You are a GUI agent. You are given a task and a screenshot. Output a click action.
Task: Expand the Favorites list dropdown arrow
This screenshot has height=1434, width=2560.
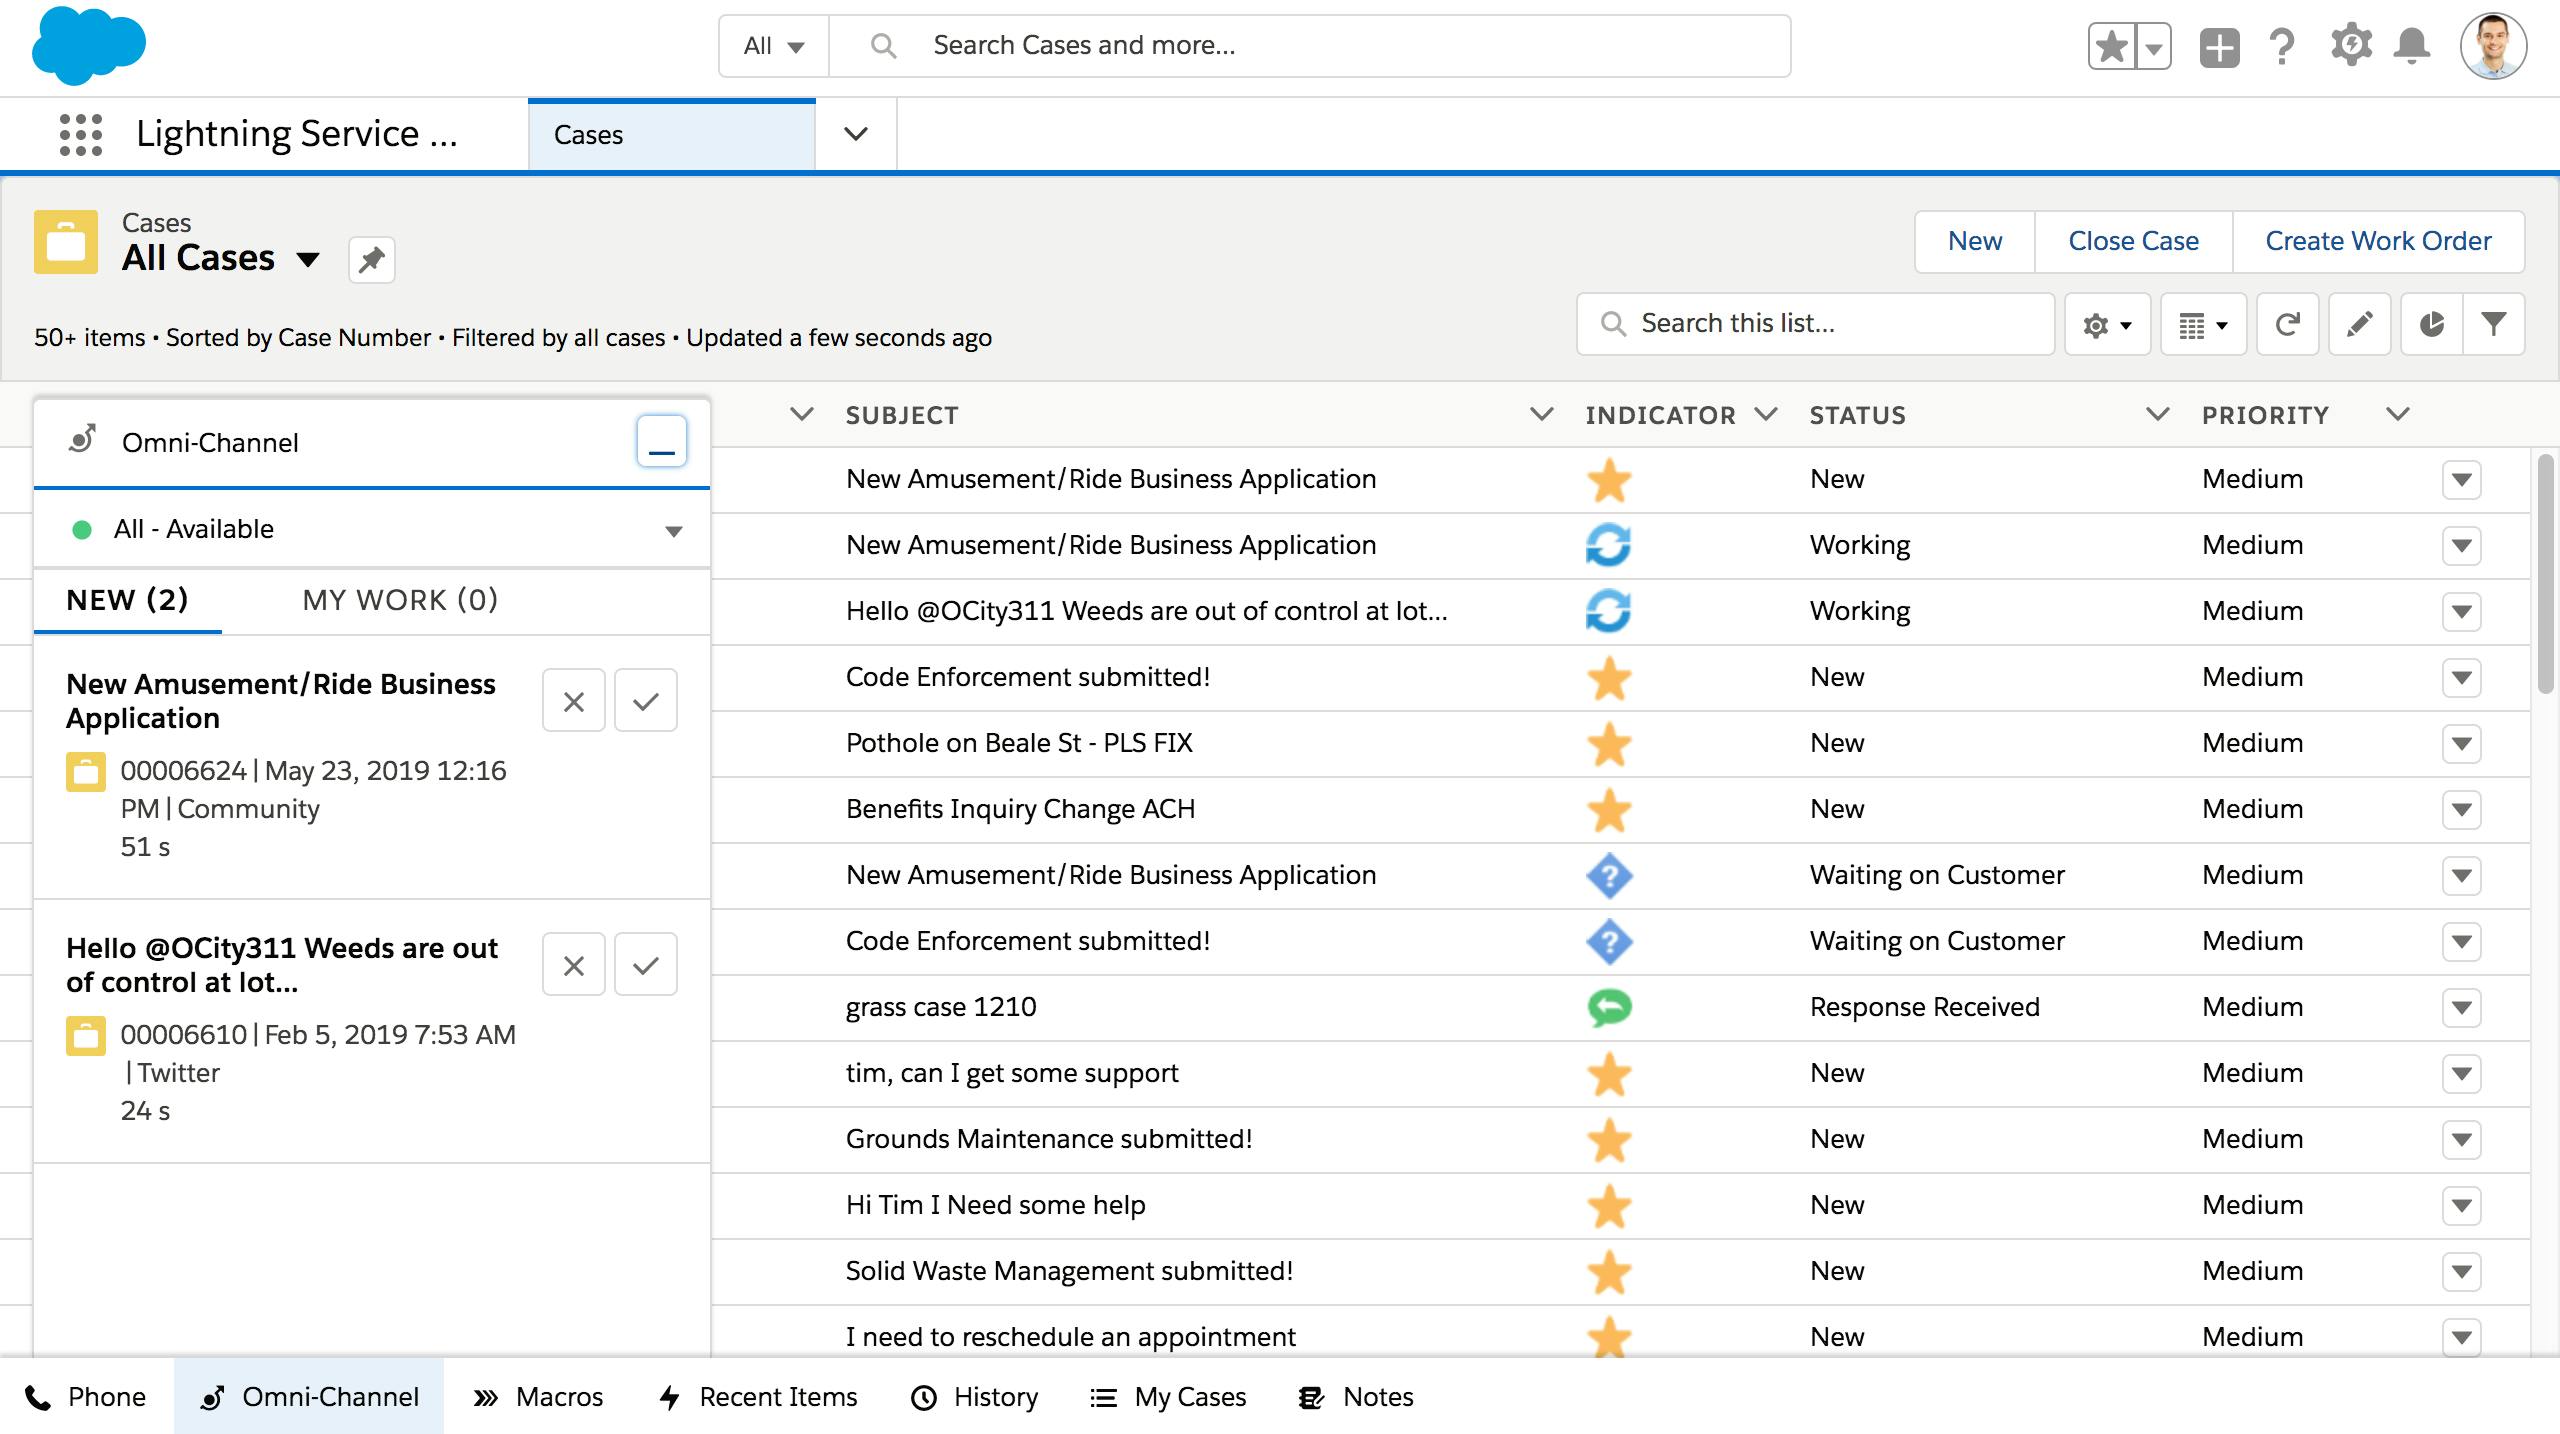[2153, 46]
